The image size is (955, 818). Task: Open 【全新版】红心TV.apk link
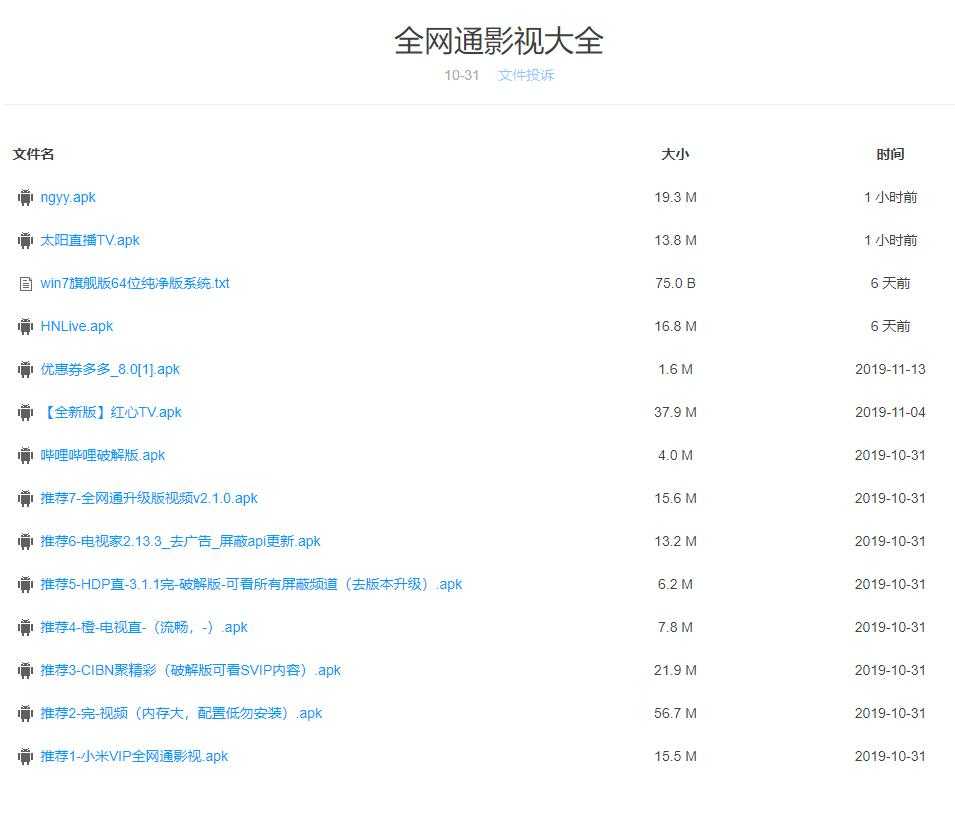111,412
